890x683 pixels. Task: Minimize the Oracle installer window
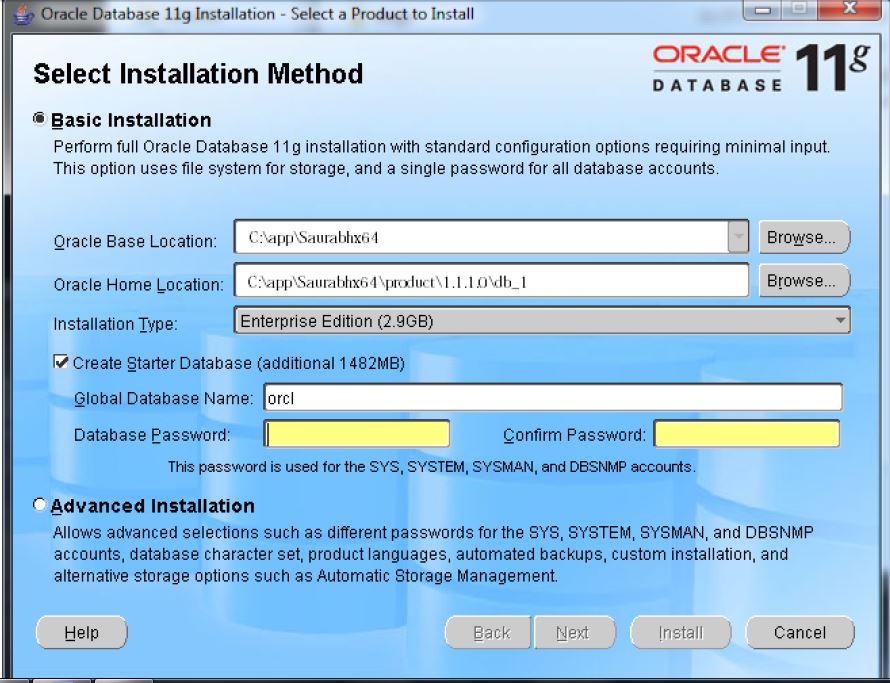tap(763, 10)
